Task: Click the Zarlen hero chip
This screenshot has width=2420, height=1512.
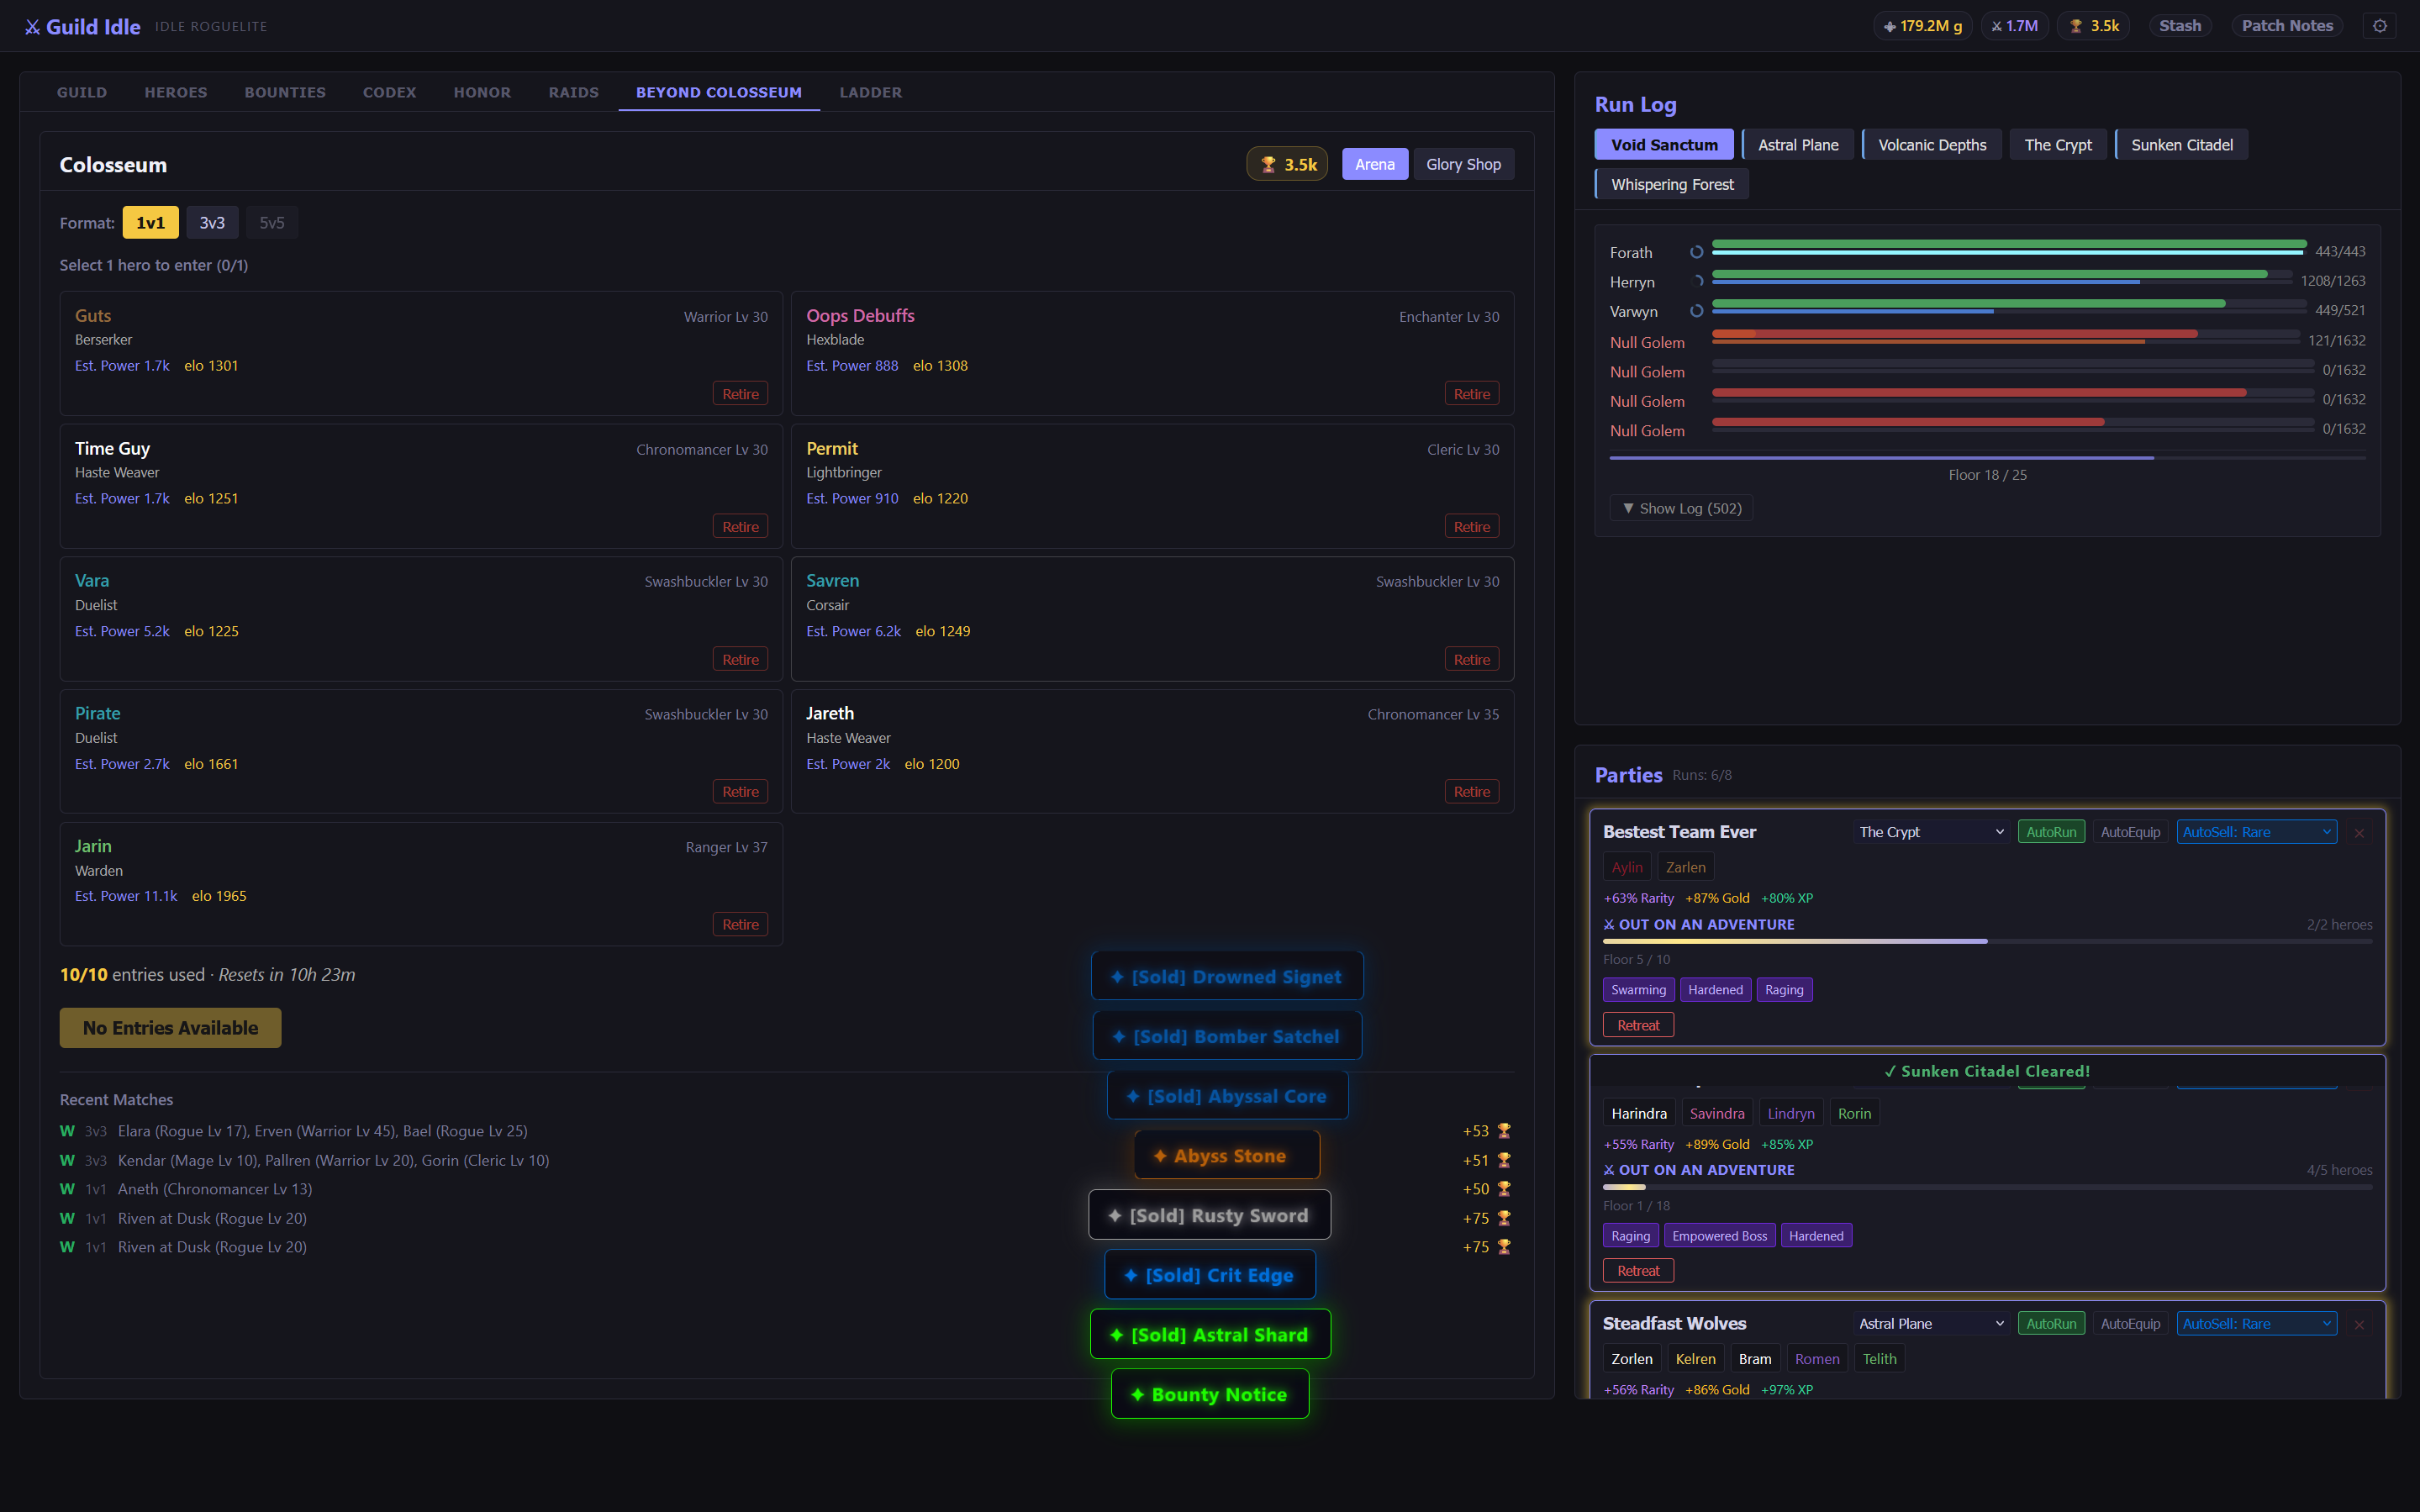Action: pyautogui.click(x=1685, y=867)
